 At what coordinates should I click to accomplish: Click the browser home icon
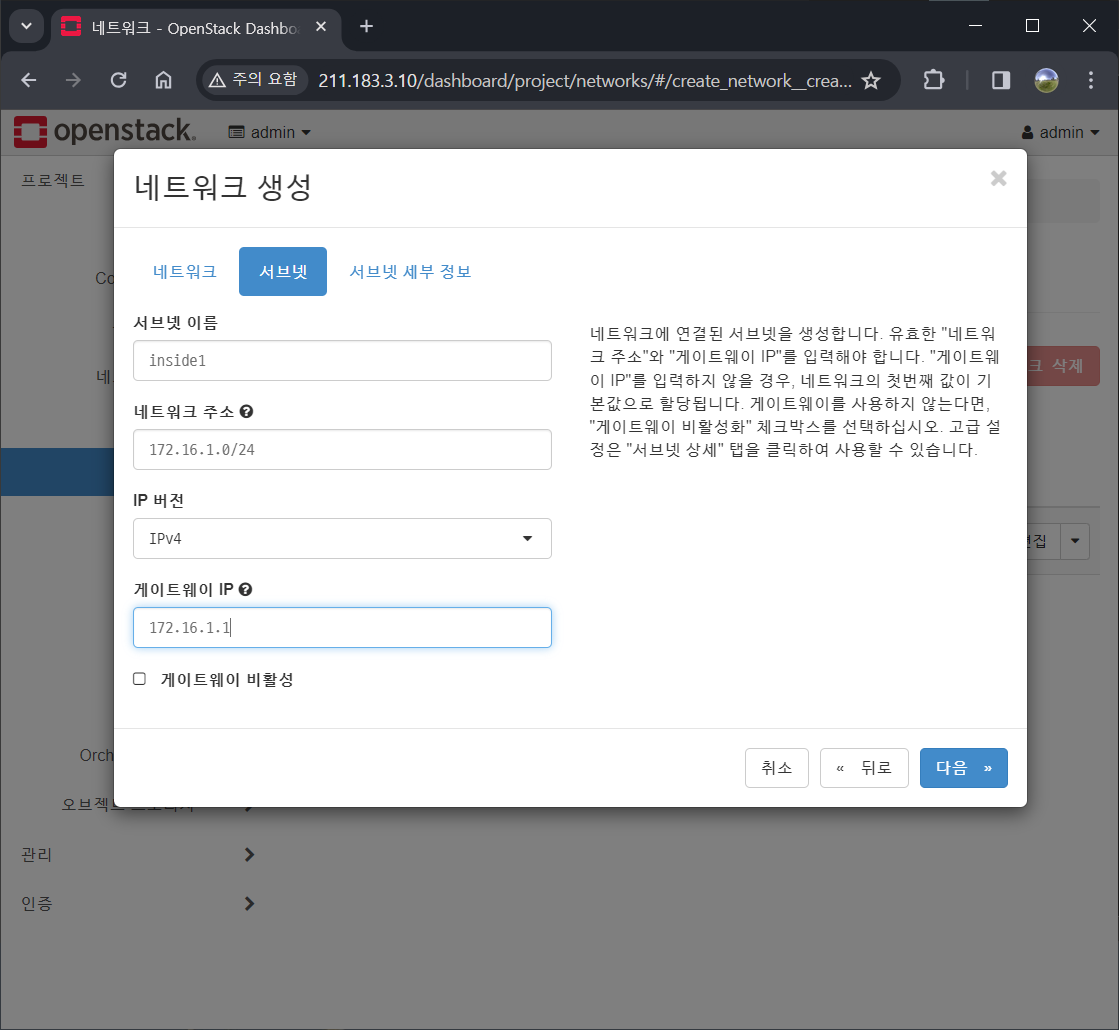[163, 80]
